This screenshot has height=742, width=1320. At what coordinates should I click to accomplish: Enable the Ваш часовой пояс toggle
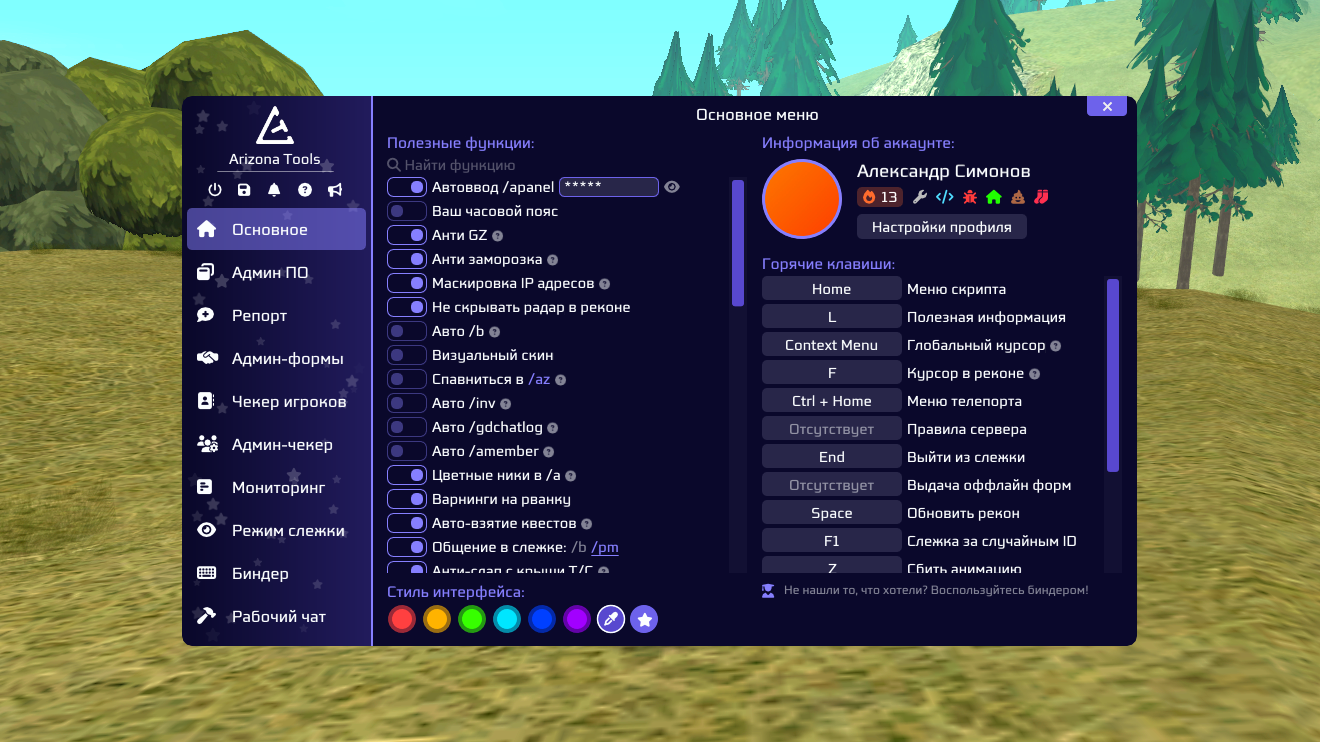(x=407, y=211)
